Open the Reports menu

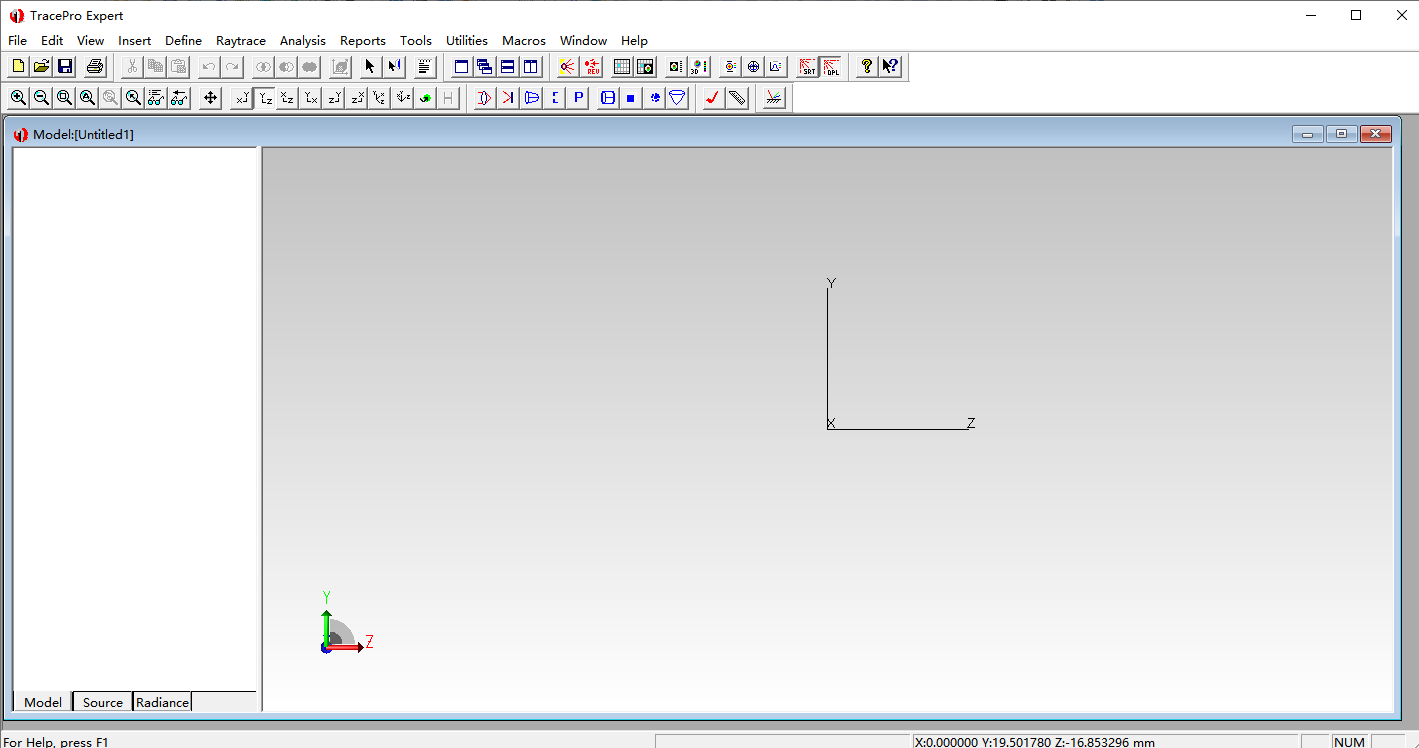362,41
